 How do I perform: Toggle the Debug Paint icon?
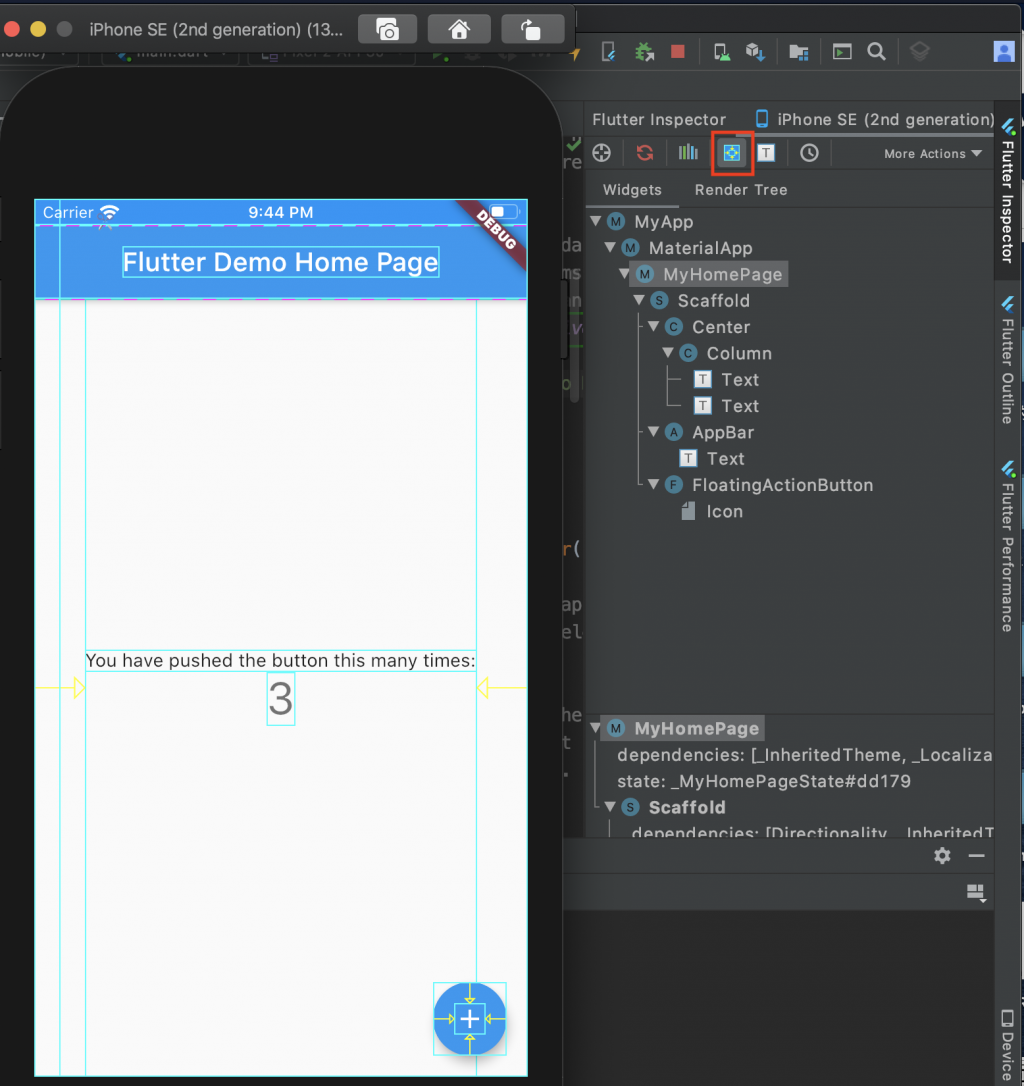732,153
